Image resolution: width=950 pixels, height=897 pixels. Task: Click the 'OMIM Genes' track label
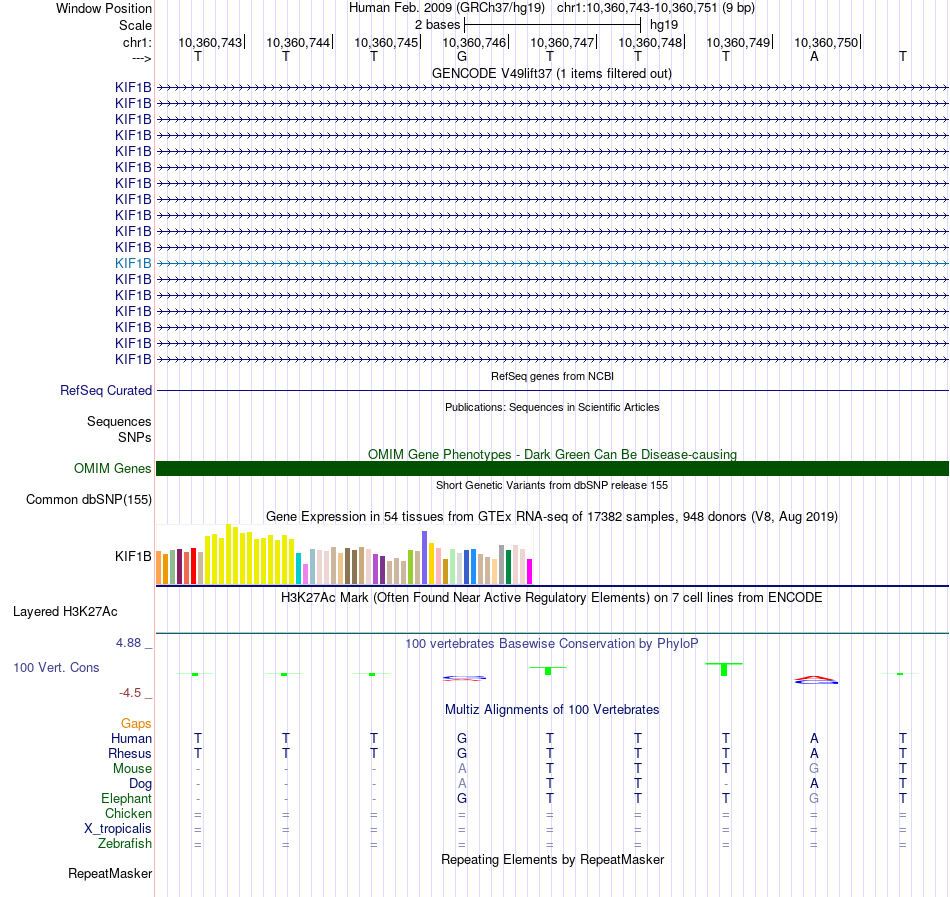click(x=113, y=468)
